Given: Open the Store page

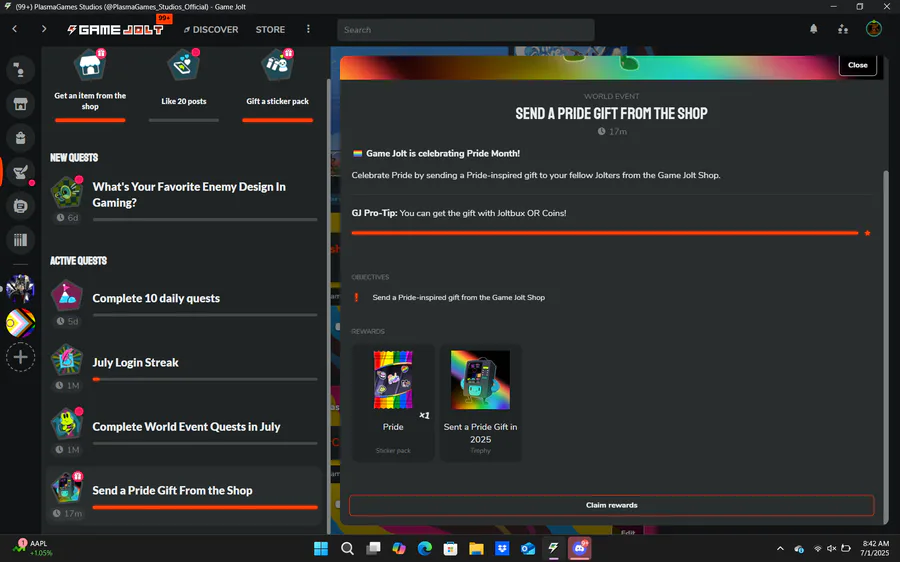Looking at the screenshot, I should coord(270,29).
